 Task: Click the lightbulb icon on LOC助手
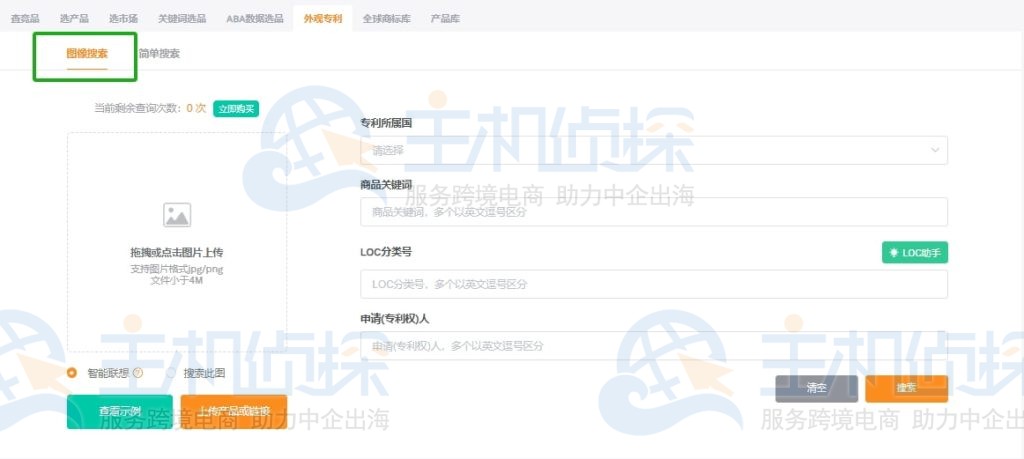tap(893, 253)
